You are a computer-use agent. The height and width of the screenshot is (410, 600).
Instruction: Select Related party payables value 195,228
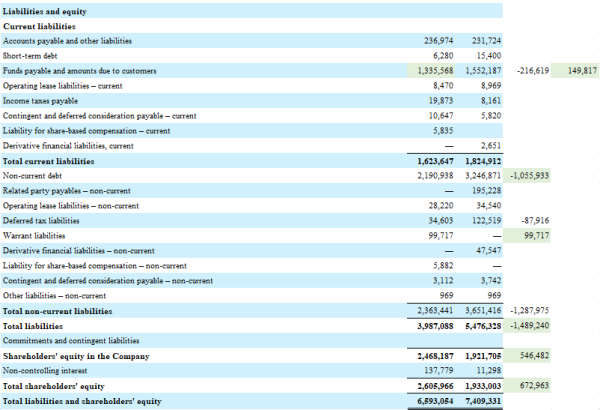tap(485, 190)
